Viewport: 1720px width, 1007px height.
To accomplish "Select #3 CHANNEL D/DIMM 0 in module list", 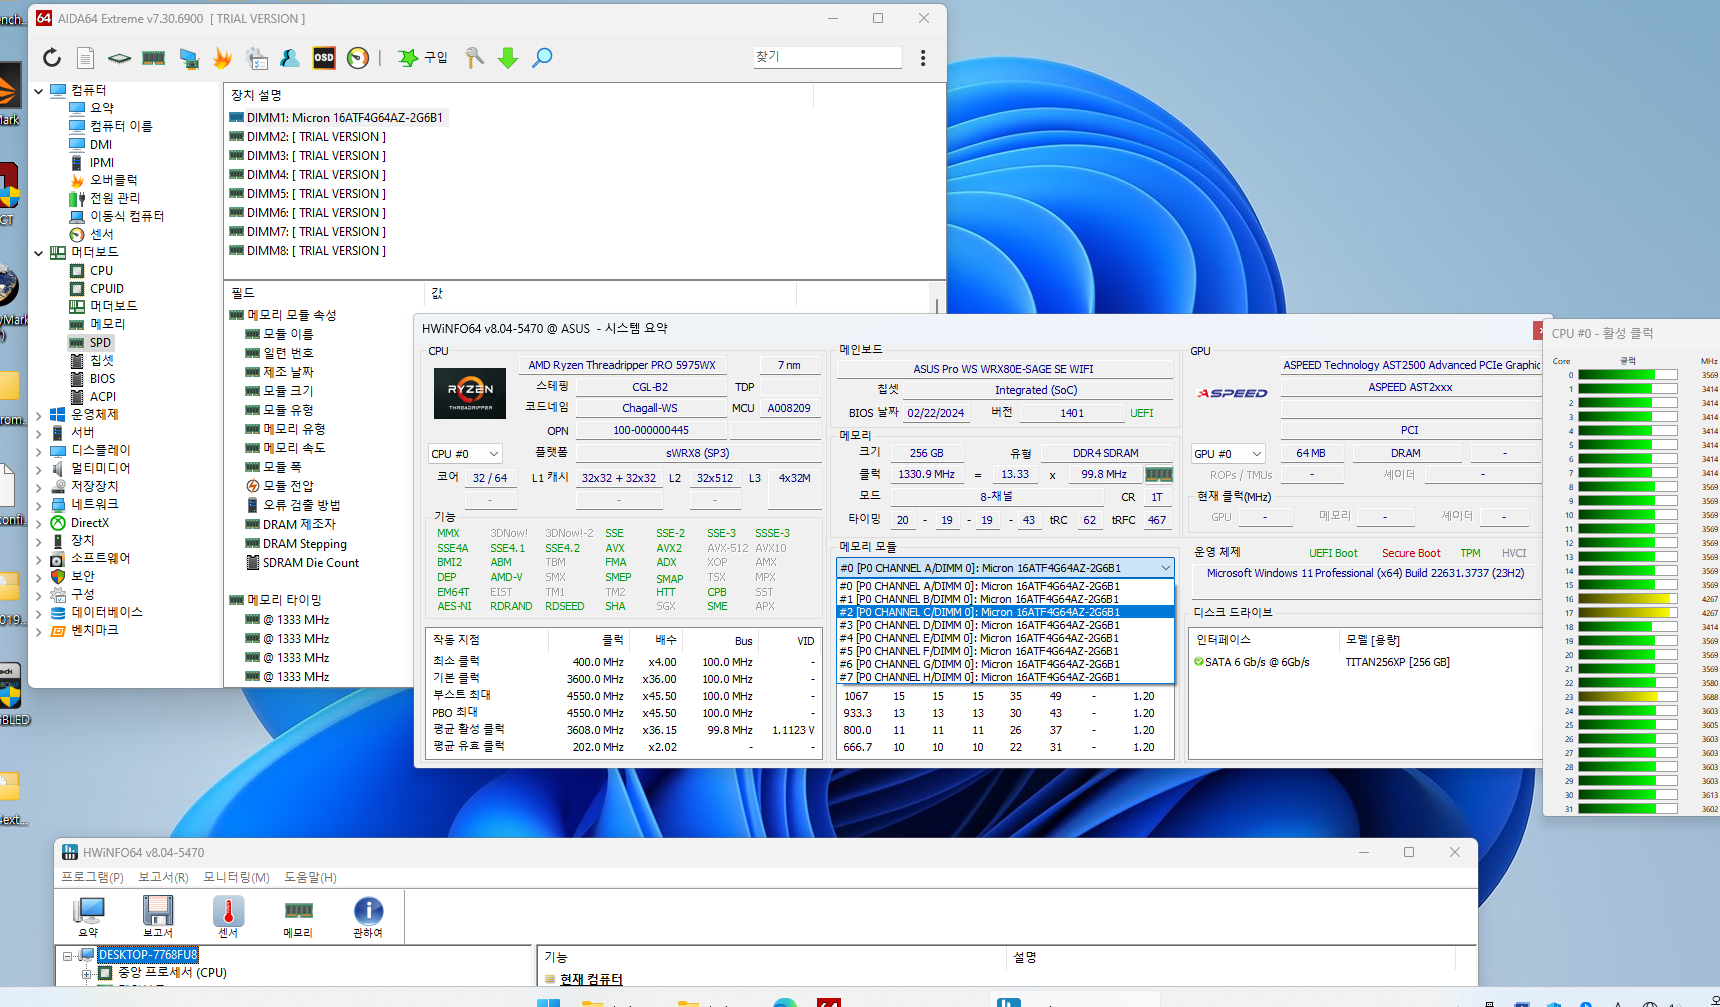I will click(1005, 625).
